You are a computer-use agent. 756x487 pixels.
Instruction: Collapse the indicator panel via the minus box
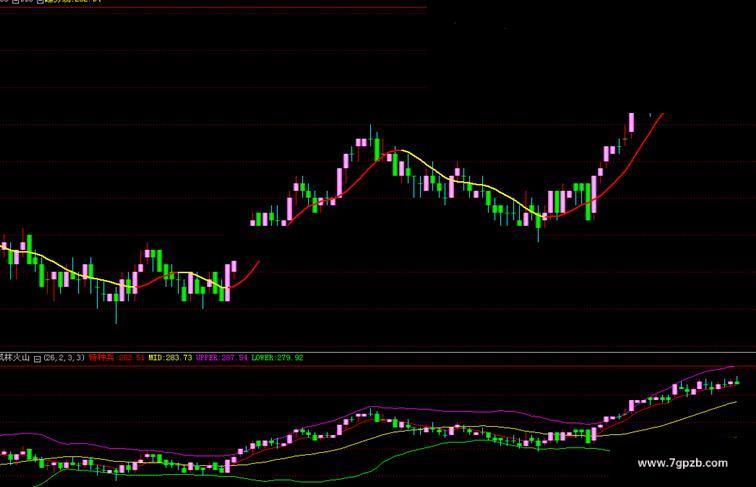(x=37, y=358)
